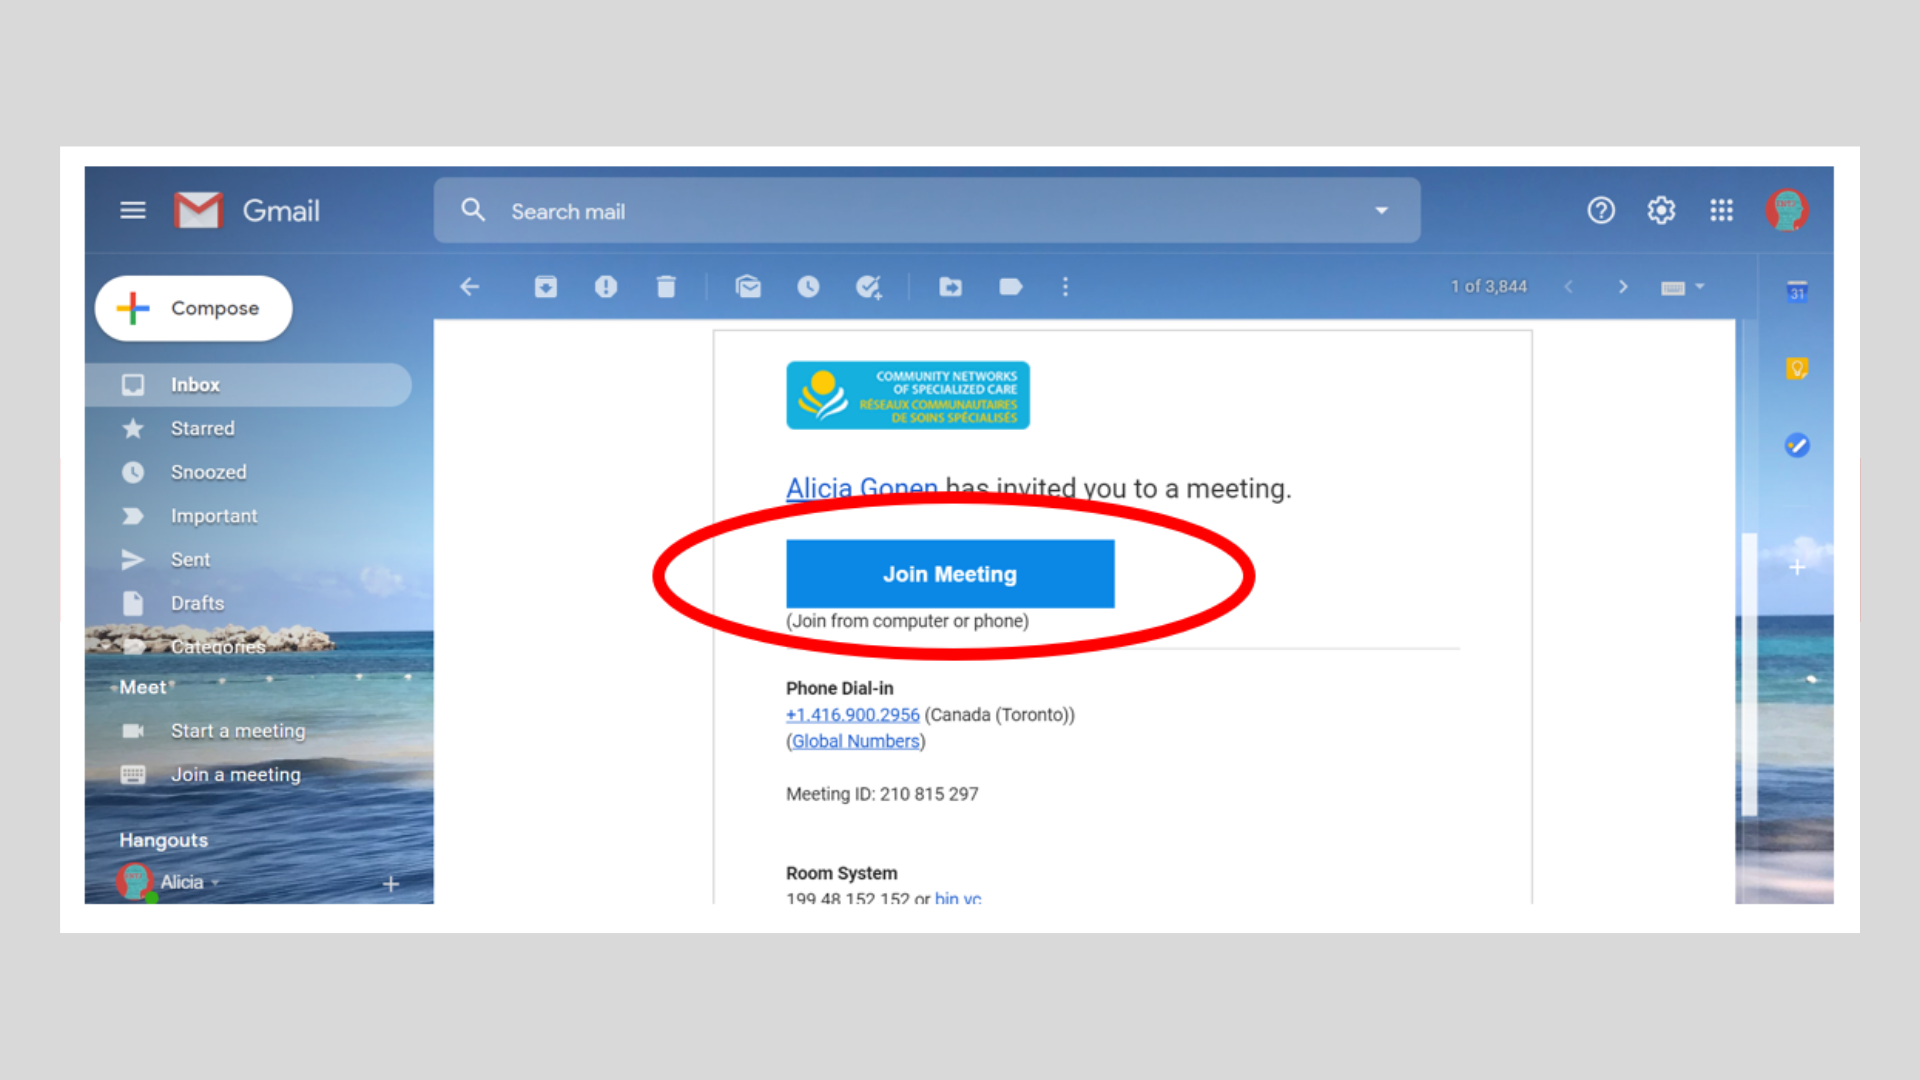Click the report spam icon
Screen dimensions: 1920x1080
click(605, 287)
